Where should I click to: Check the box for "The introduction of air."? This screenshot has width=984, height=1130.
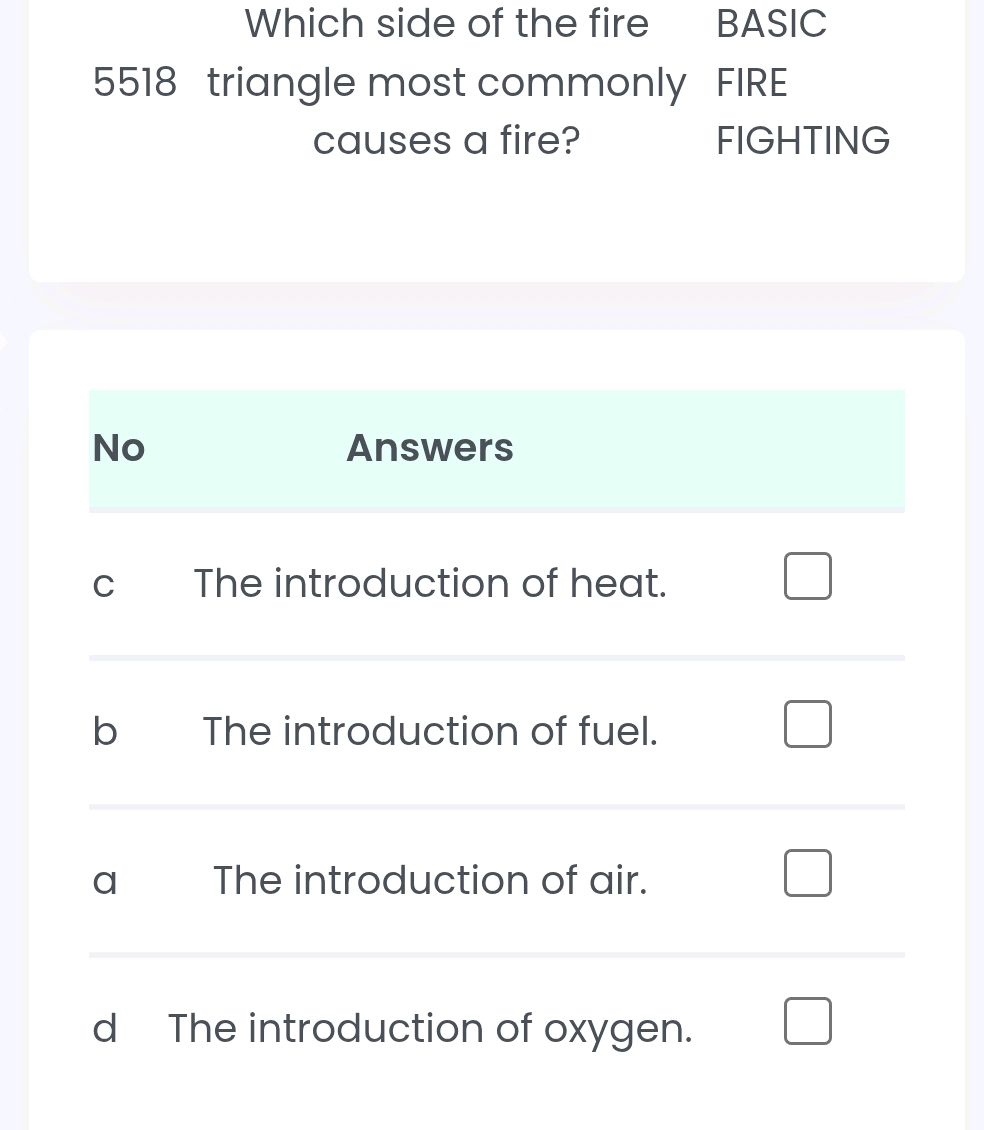807,873
